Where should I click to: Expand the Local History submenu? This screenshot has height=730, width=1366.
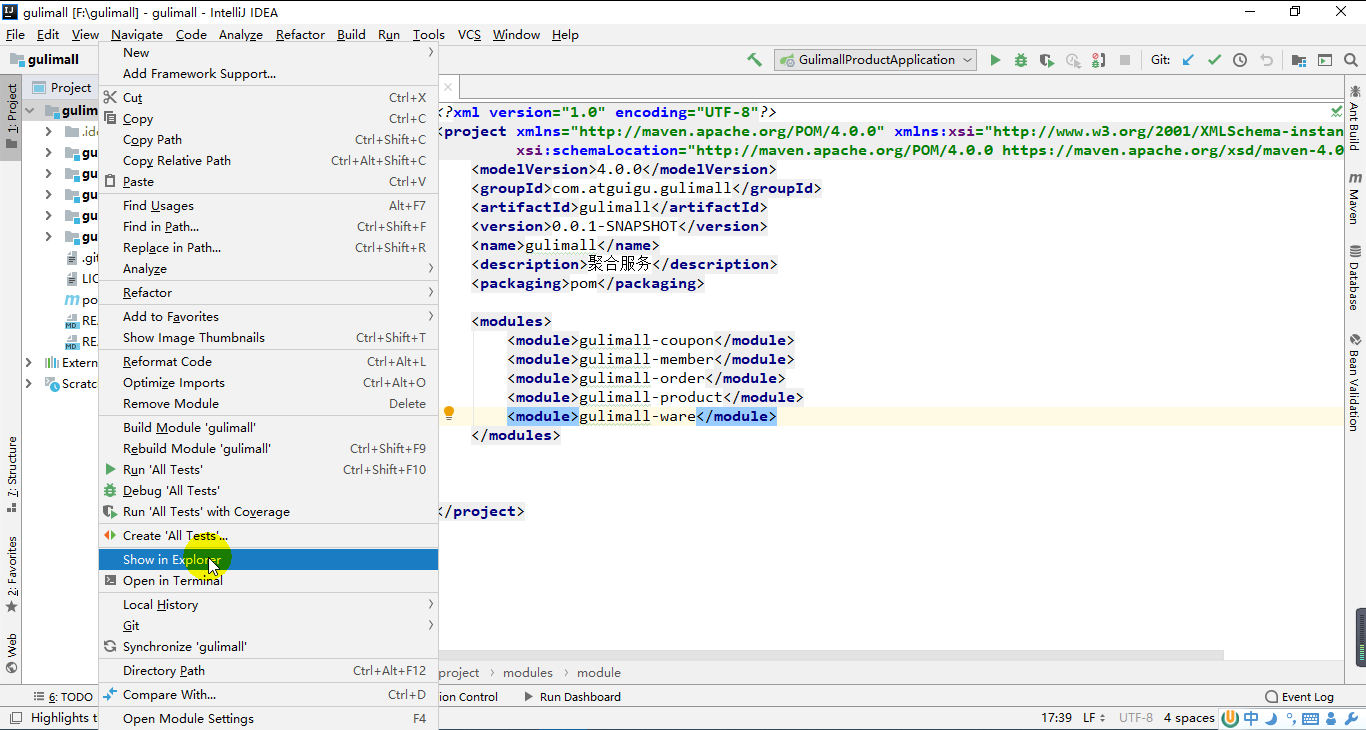(268, 605)
